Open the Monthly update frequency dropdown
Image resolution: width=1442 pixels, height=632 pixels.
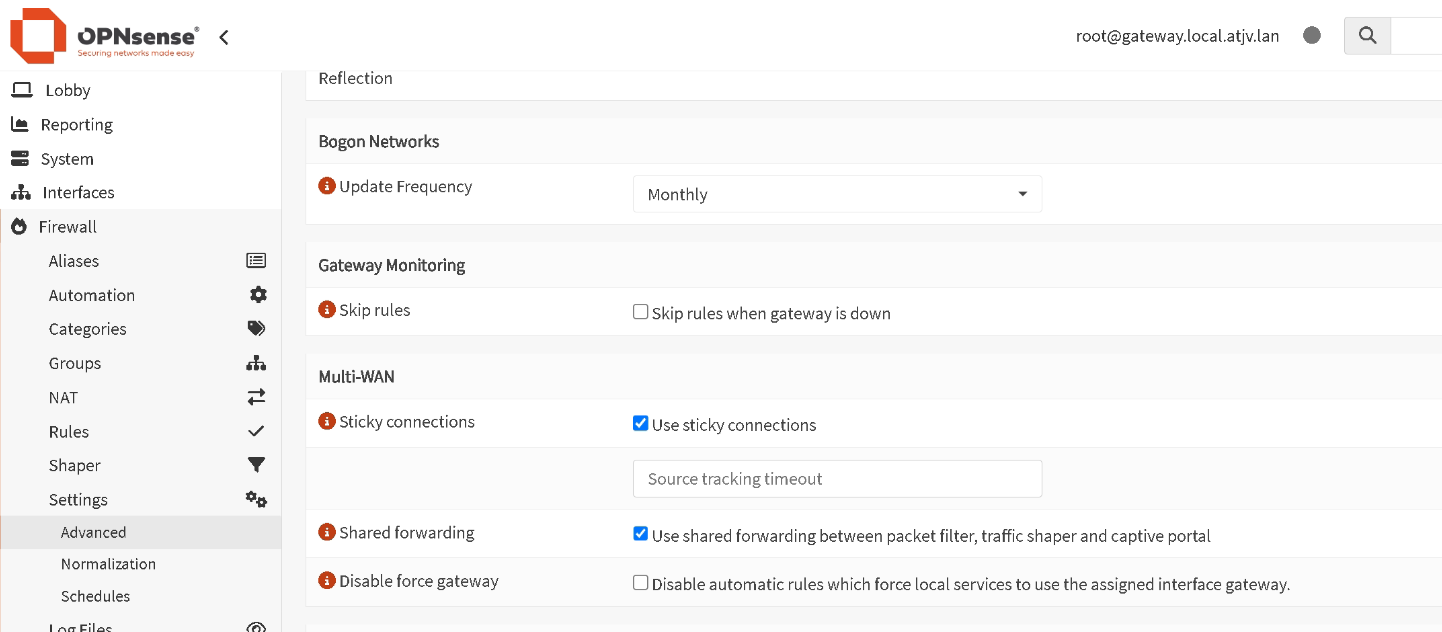point(837,194)
